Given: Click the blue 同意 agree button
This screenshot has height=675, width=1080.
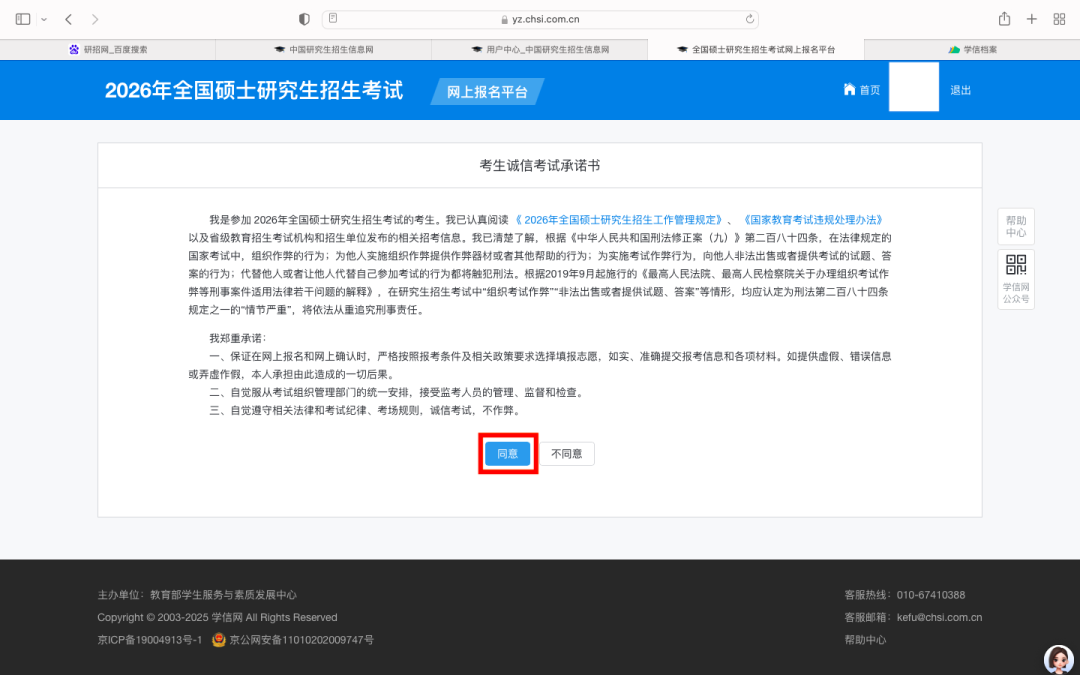Looking at the screenshot, I should pyautogui.click(x=508, y=454).
